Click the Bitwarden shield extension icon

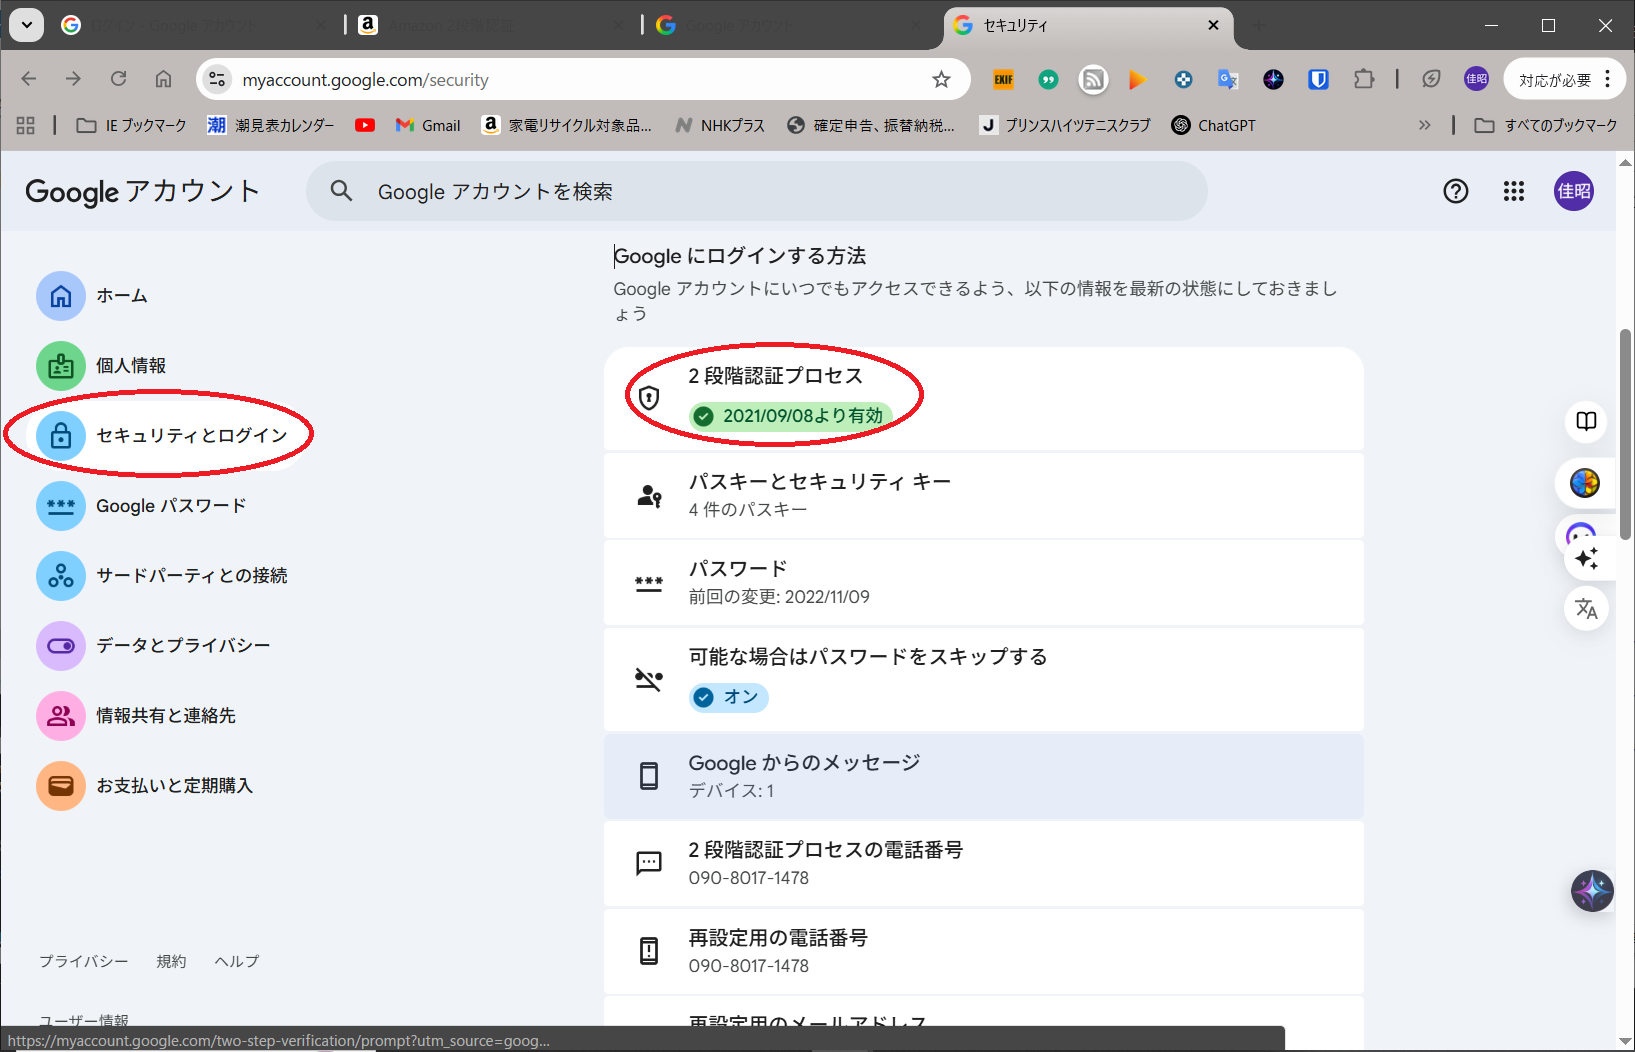click(x=1318, y=80)
